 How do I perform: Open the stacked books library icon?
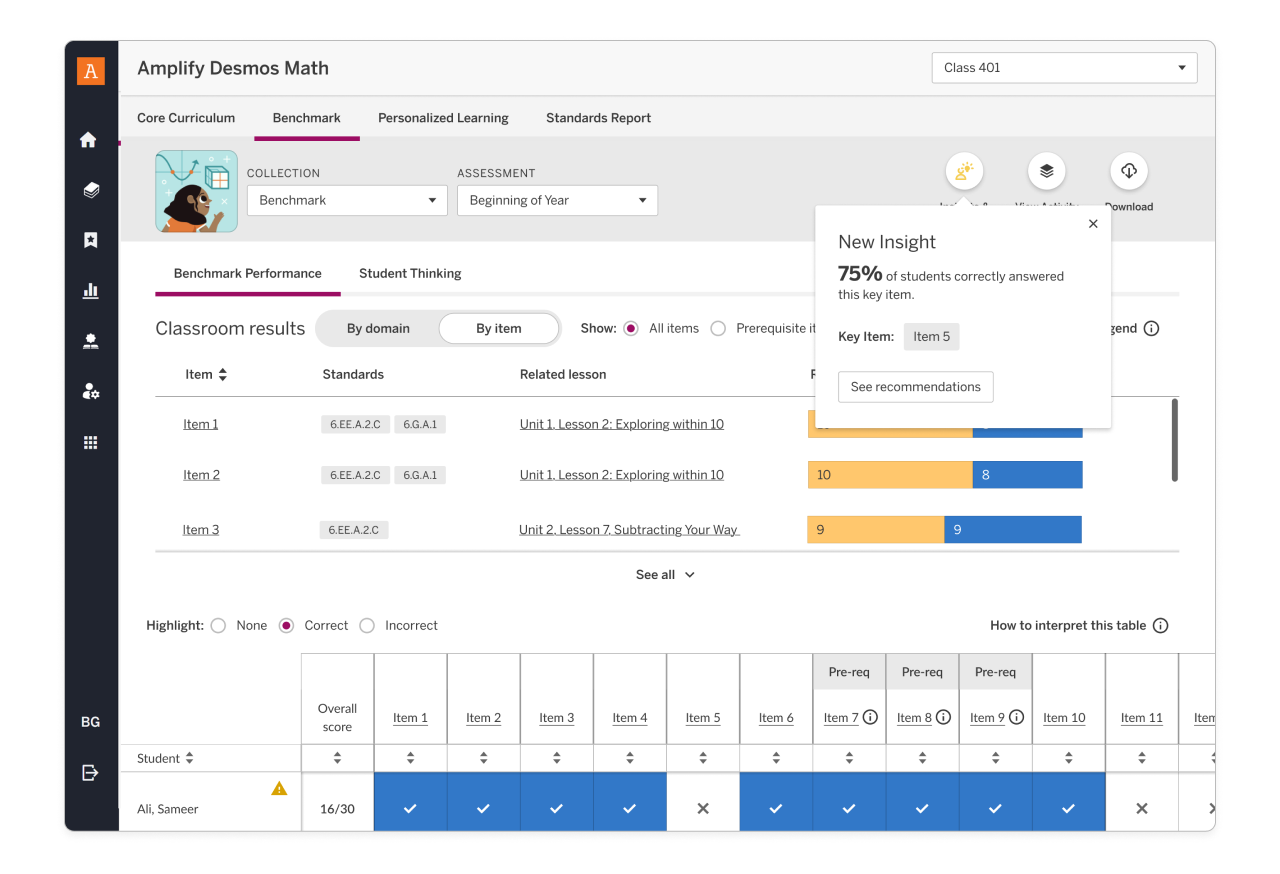pyautogui.click(x=91, y=190)
